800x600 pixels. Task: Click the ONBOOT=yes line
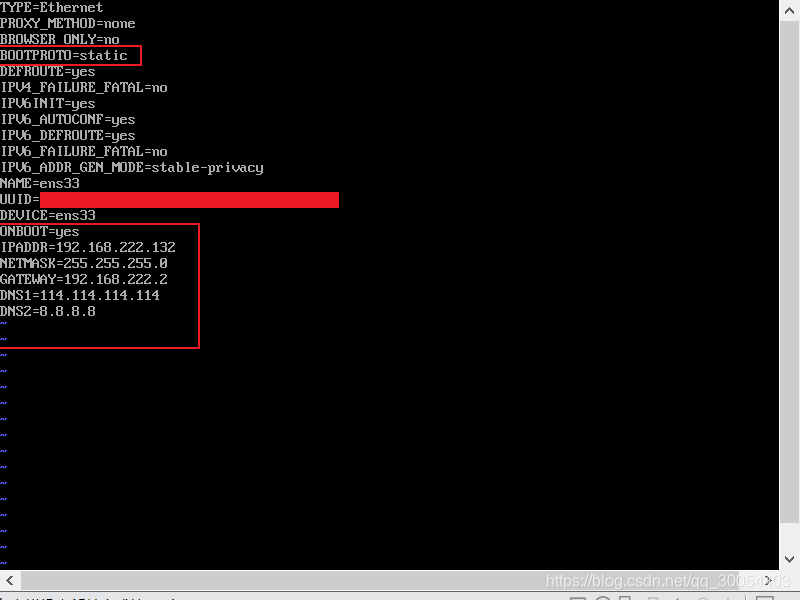[x=40, y=231]
